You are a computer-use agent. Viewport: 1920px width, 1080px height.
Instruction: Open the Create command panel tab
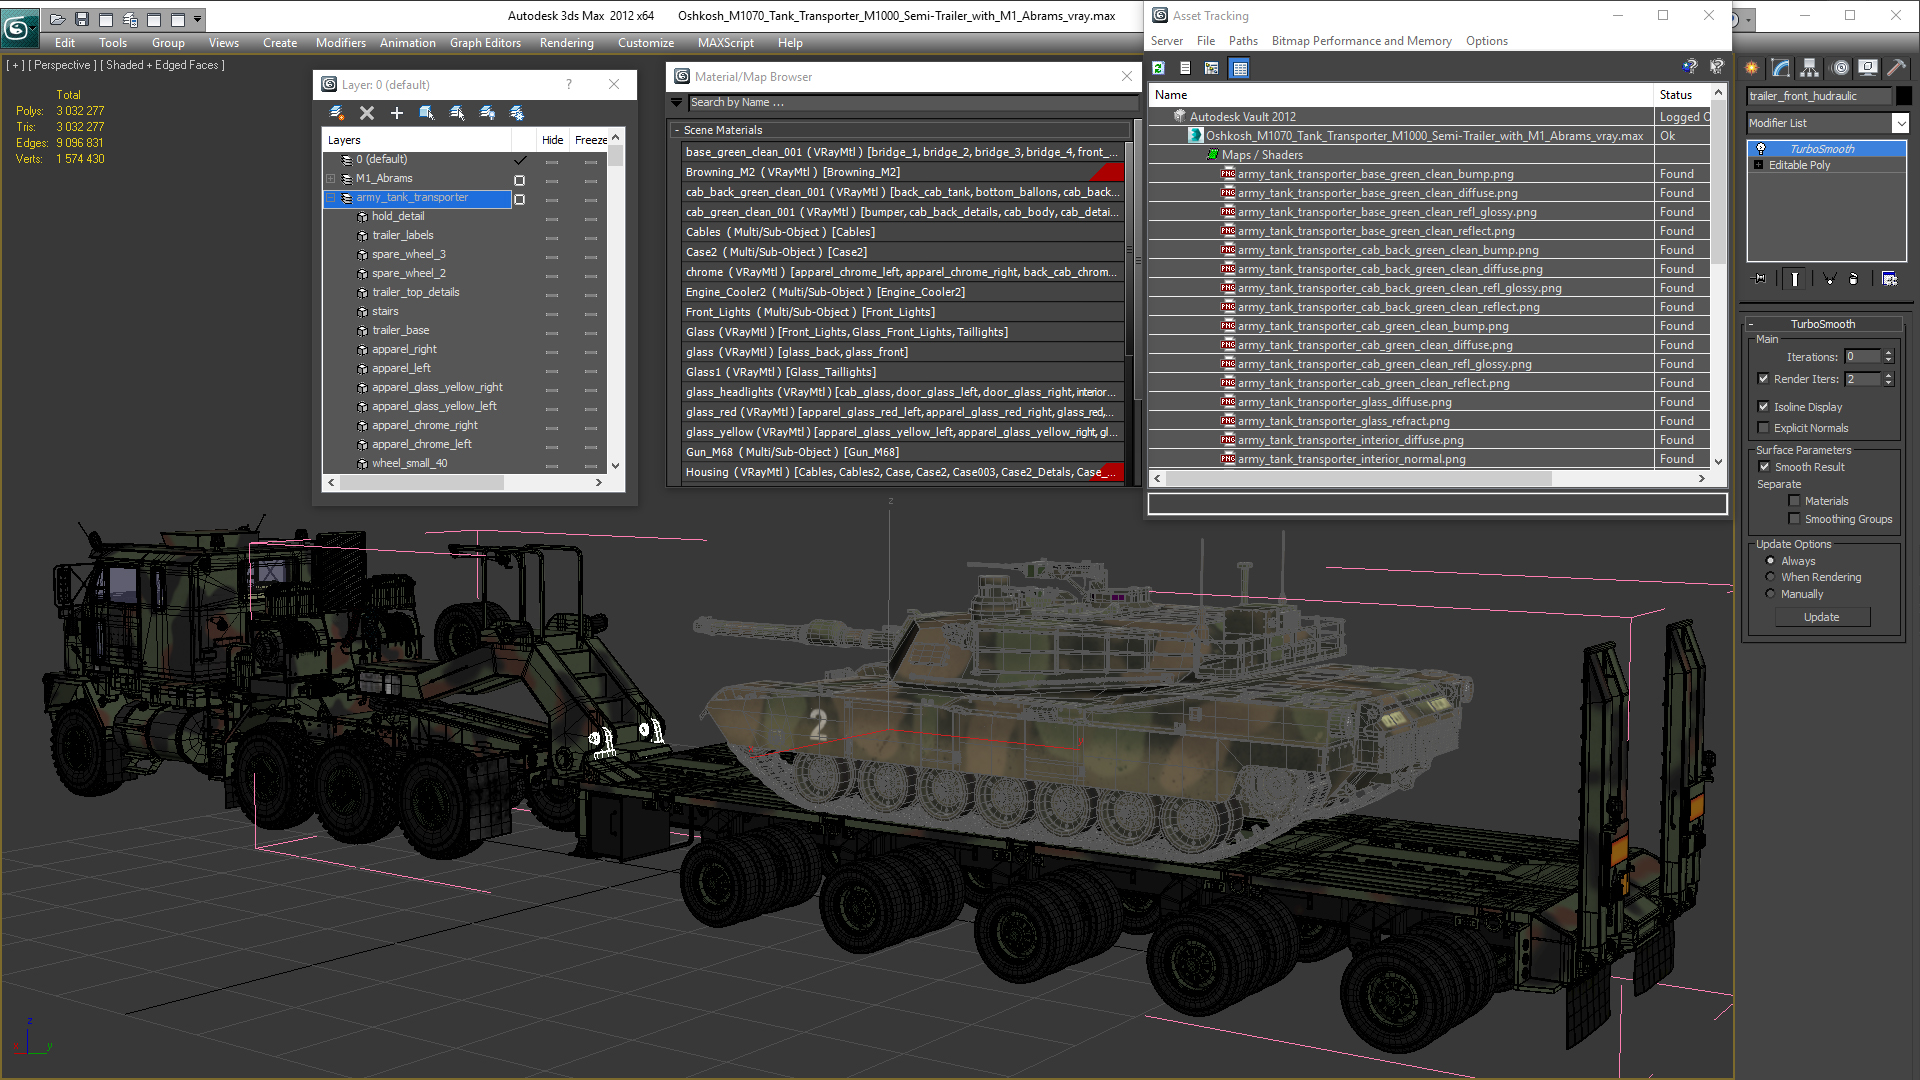tap(1752, 68)
